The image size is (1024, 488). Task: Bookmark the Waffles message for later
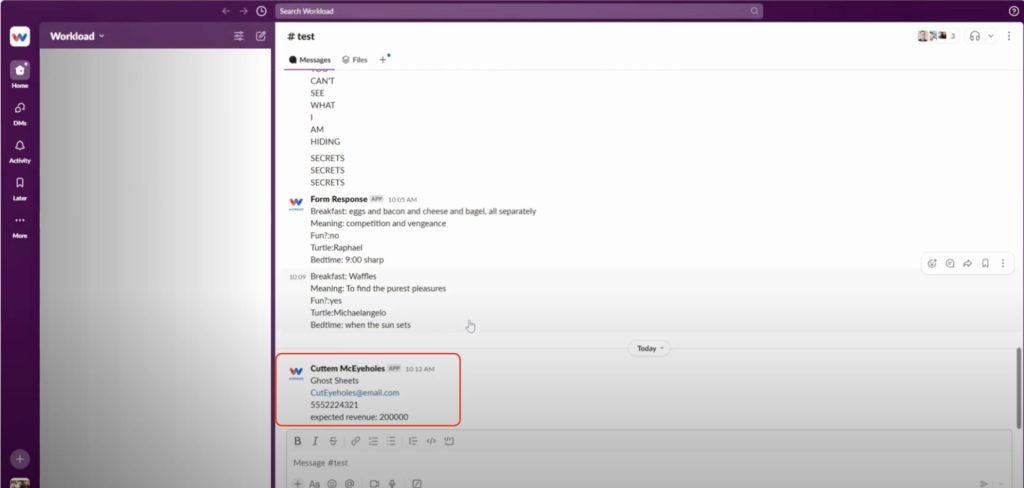[985, 263]
